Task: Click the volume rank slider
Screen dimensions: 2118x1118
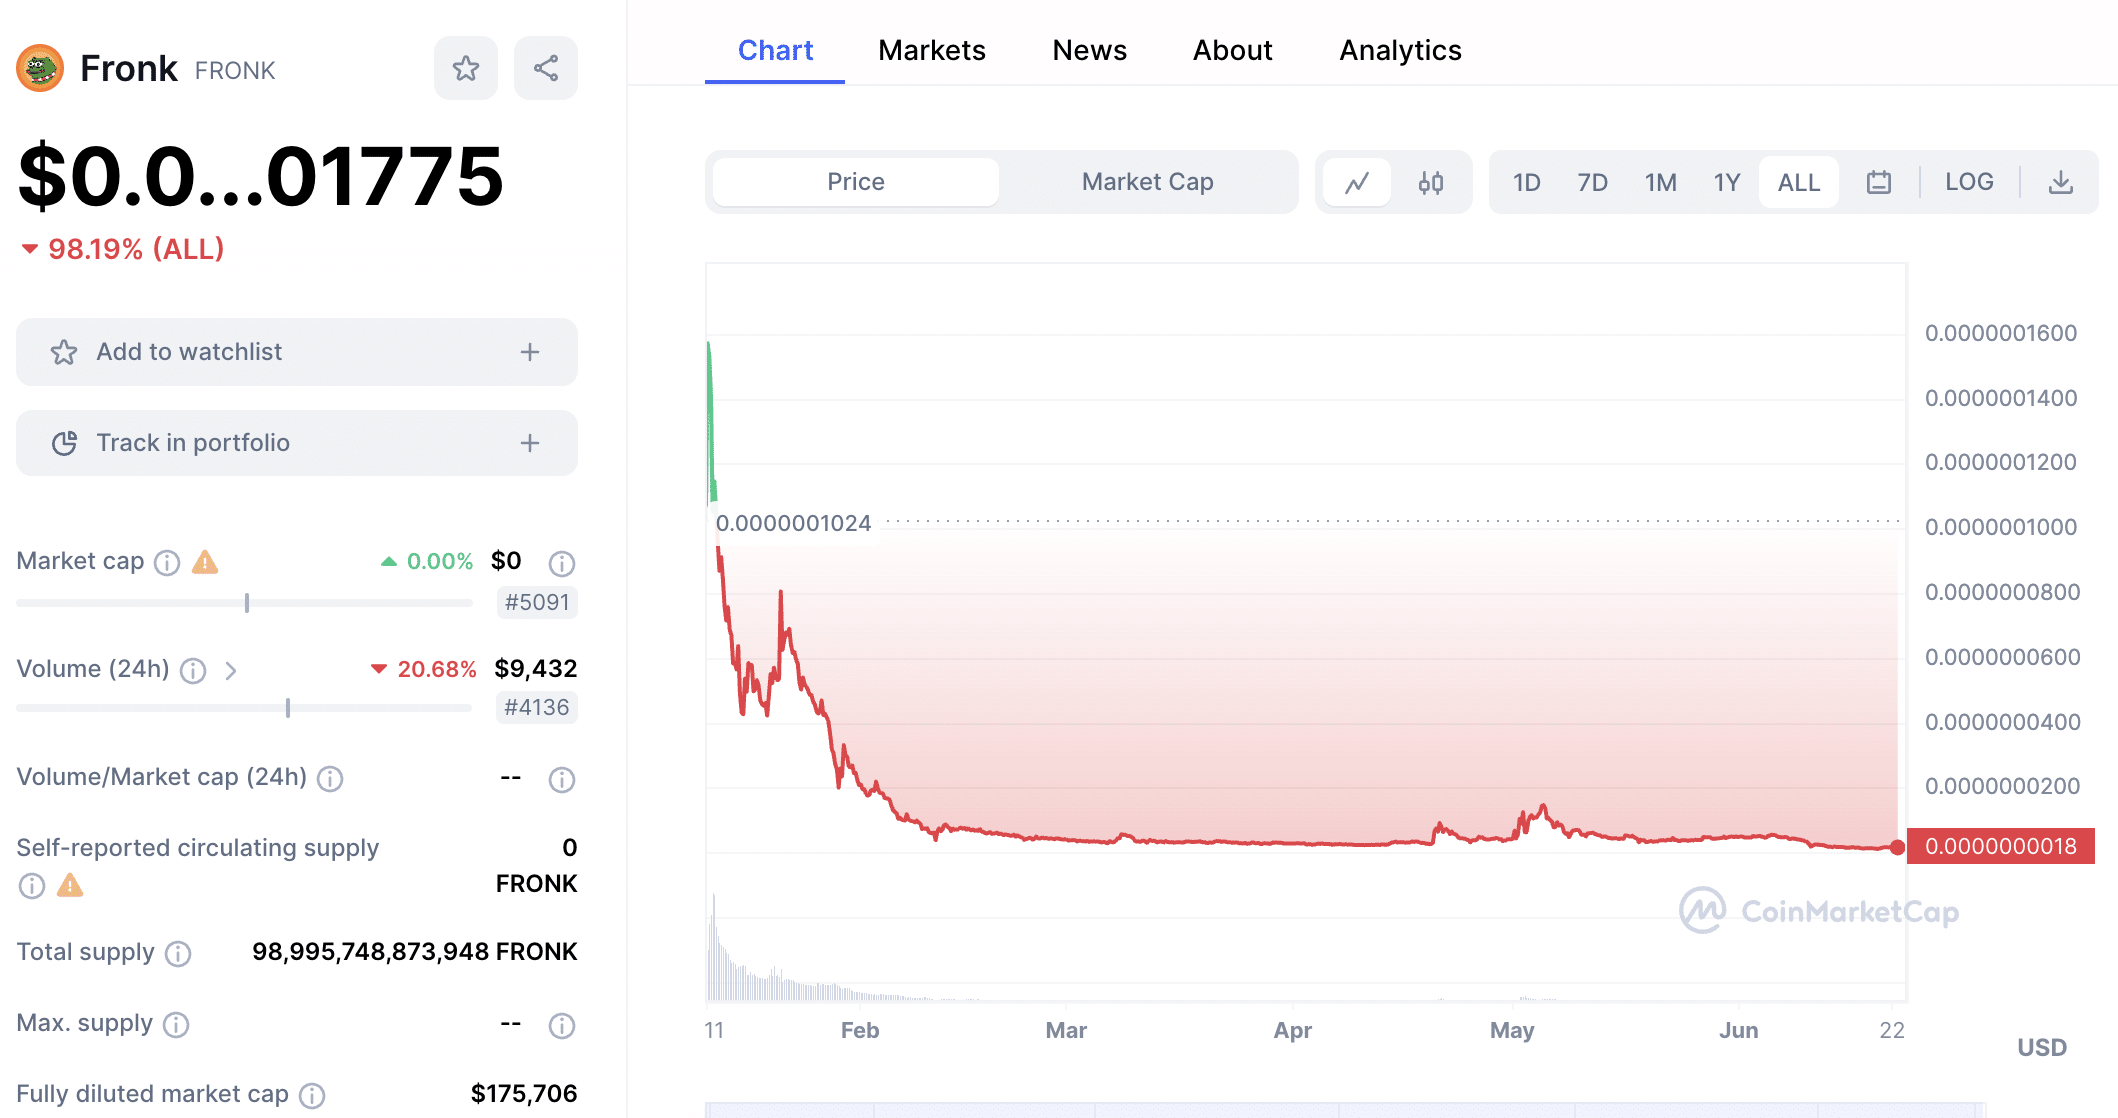Action: (245, 708)
